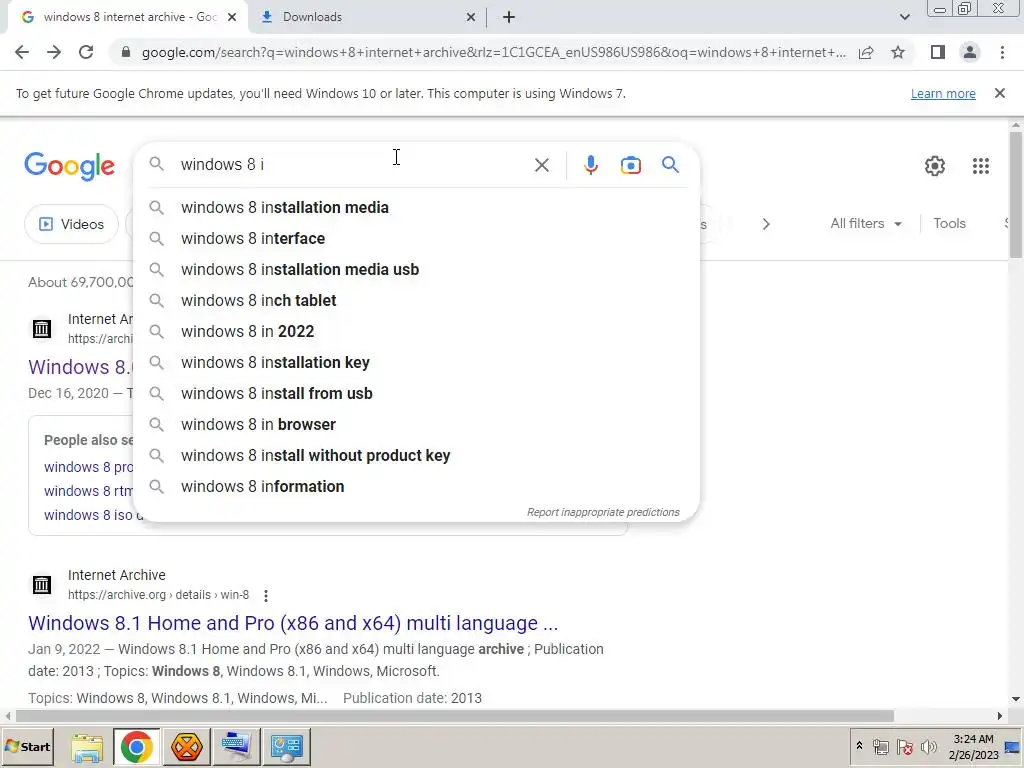Close the Downloads tab
1024x768 pixels.
tap(471, 17)
